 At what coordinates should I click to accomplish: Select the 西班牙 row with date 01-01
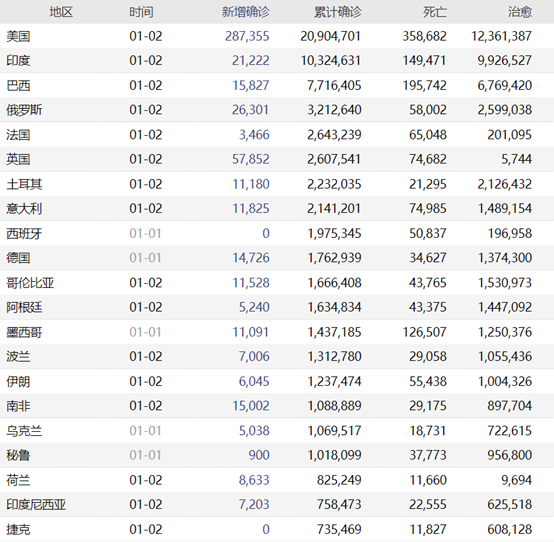[x=277, y=234]
